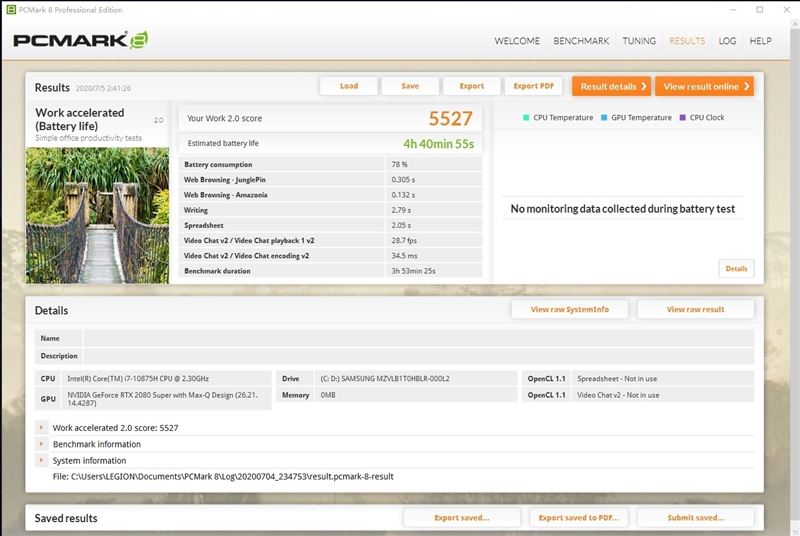Click the jungle bridge thumbnail image
800x536 pixels.
point(97,215)
